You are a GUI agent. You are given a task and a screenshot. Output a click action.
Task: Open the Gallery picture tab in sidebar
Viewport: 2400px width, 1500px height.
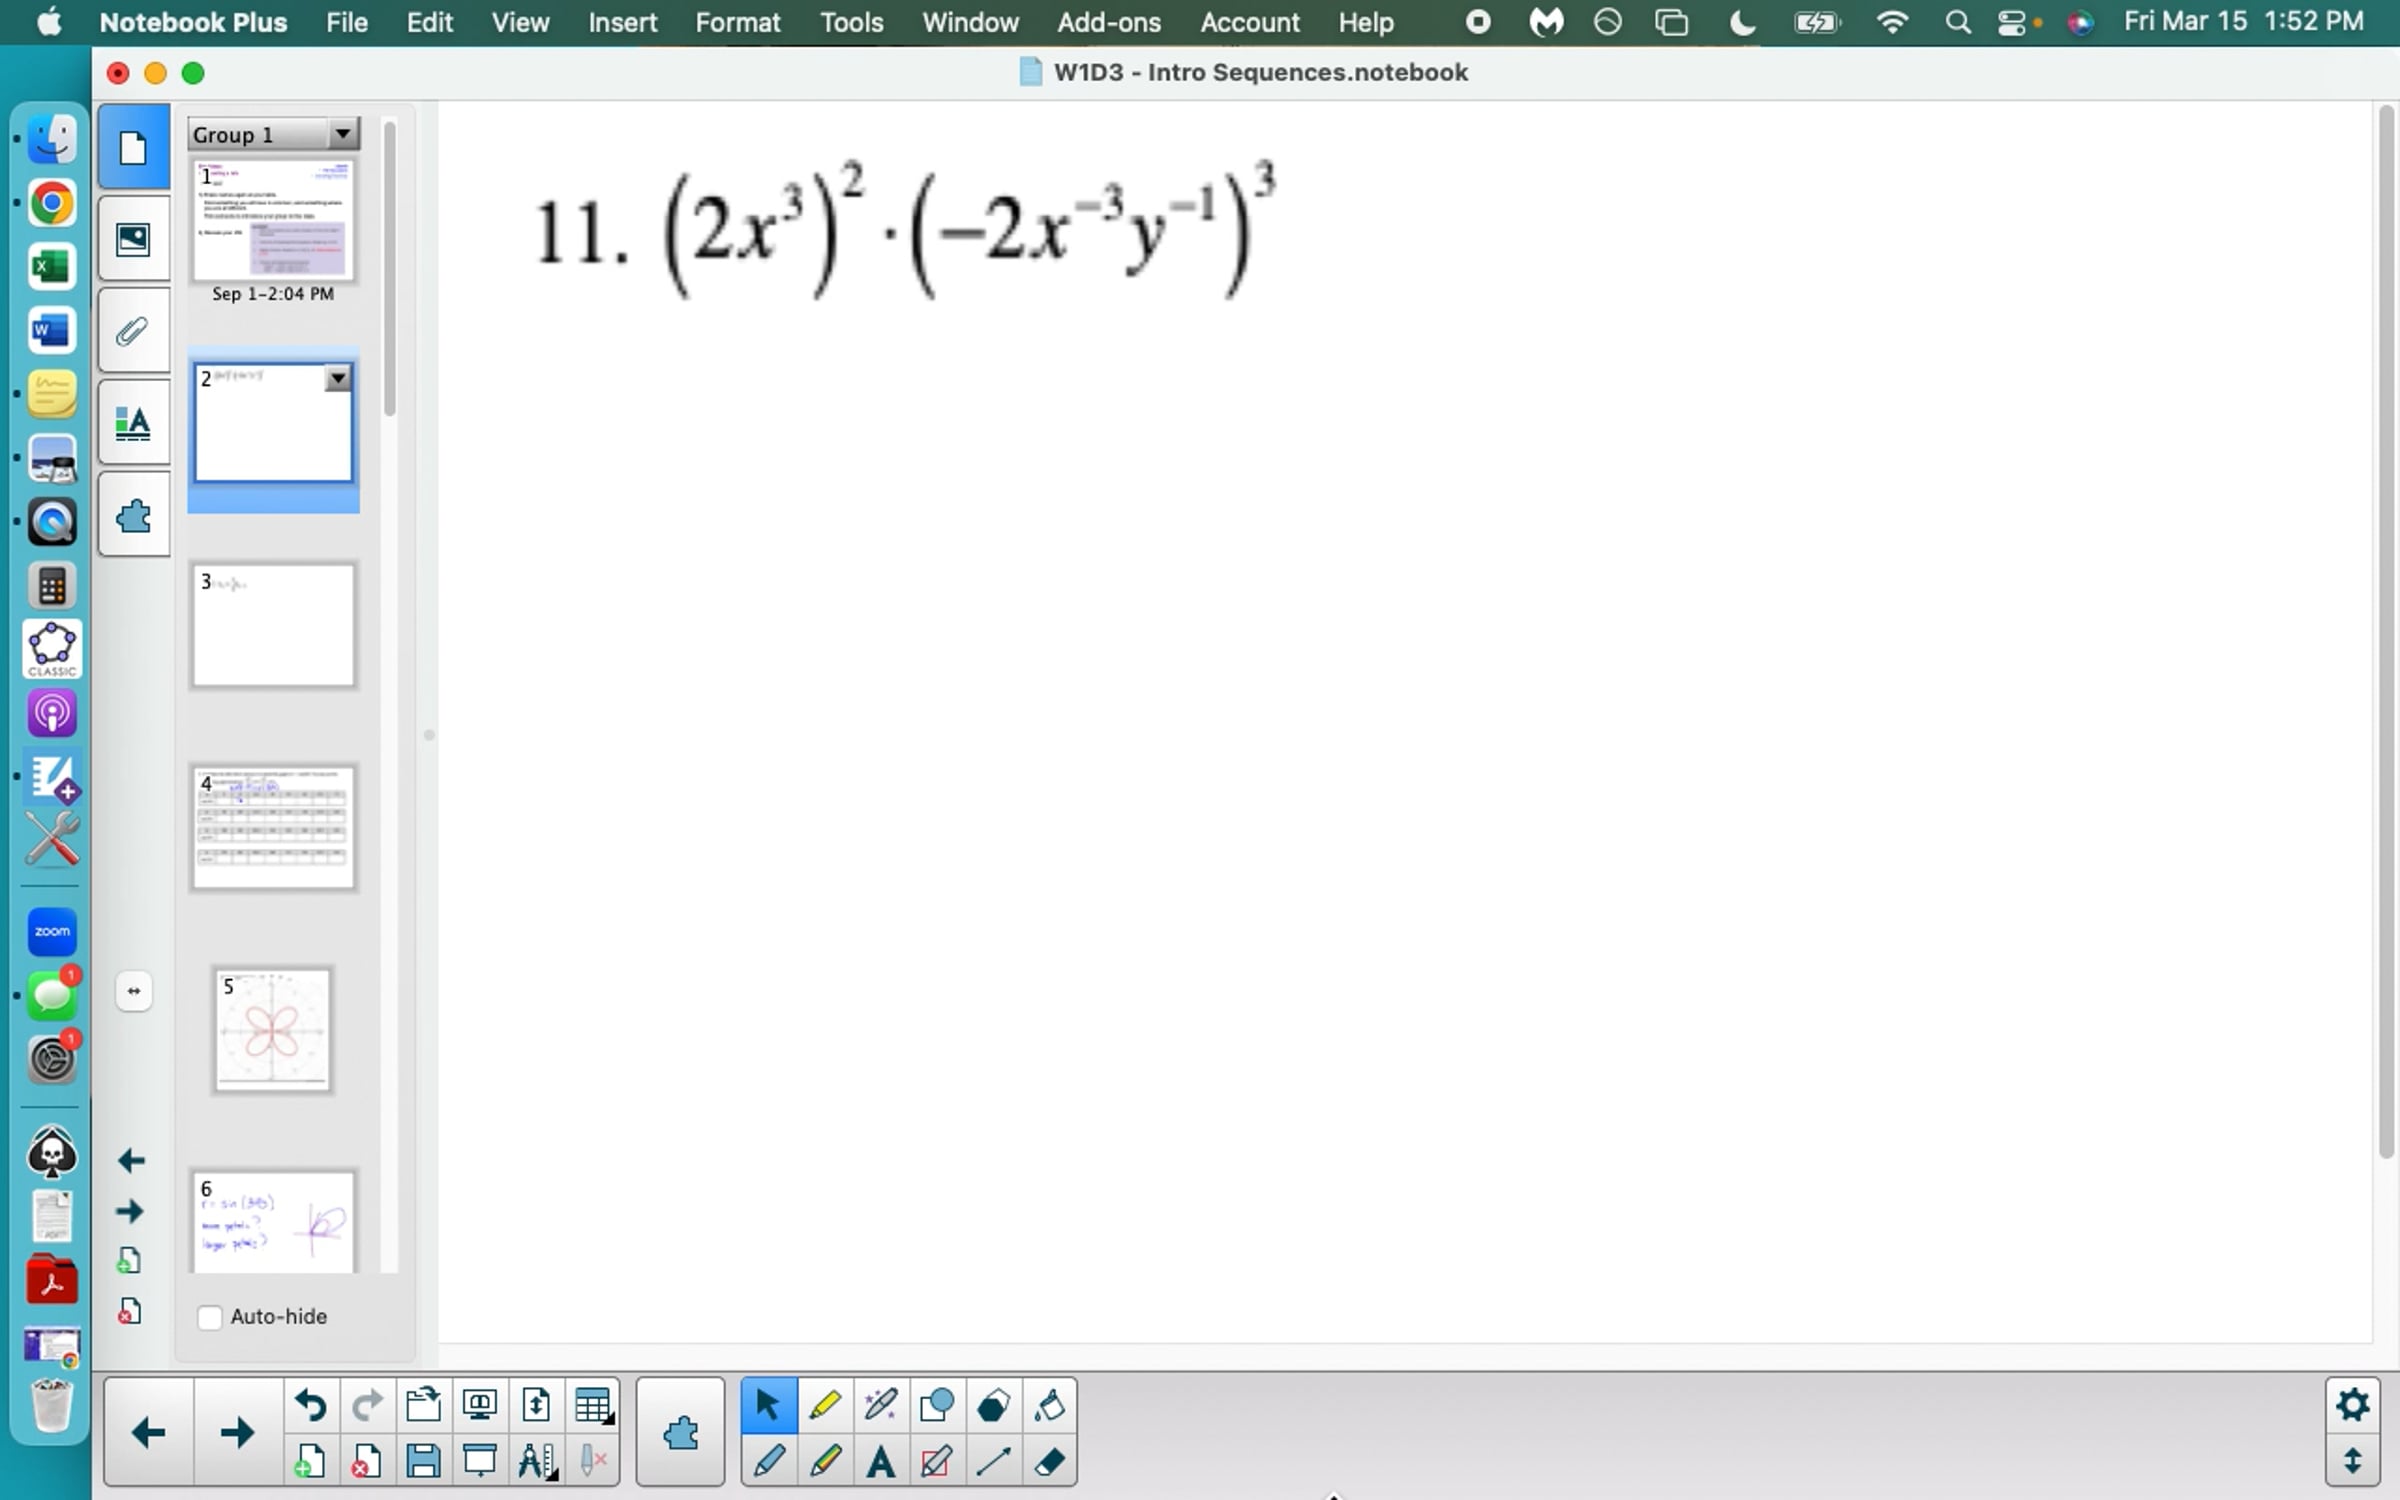[x=133, y=240]
